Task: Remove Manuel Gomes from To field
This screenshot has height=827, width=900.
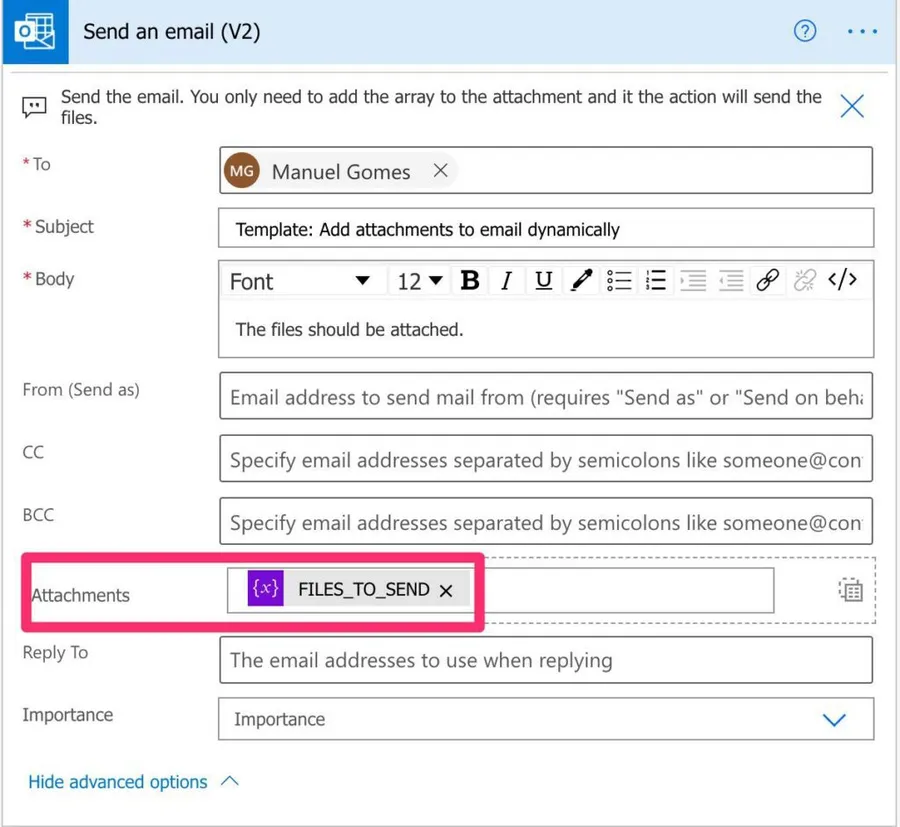Action: click(440, 171)
